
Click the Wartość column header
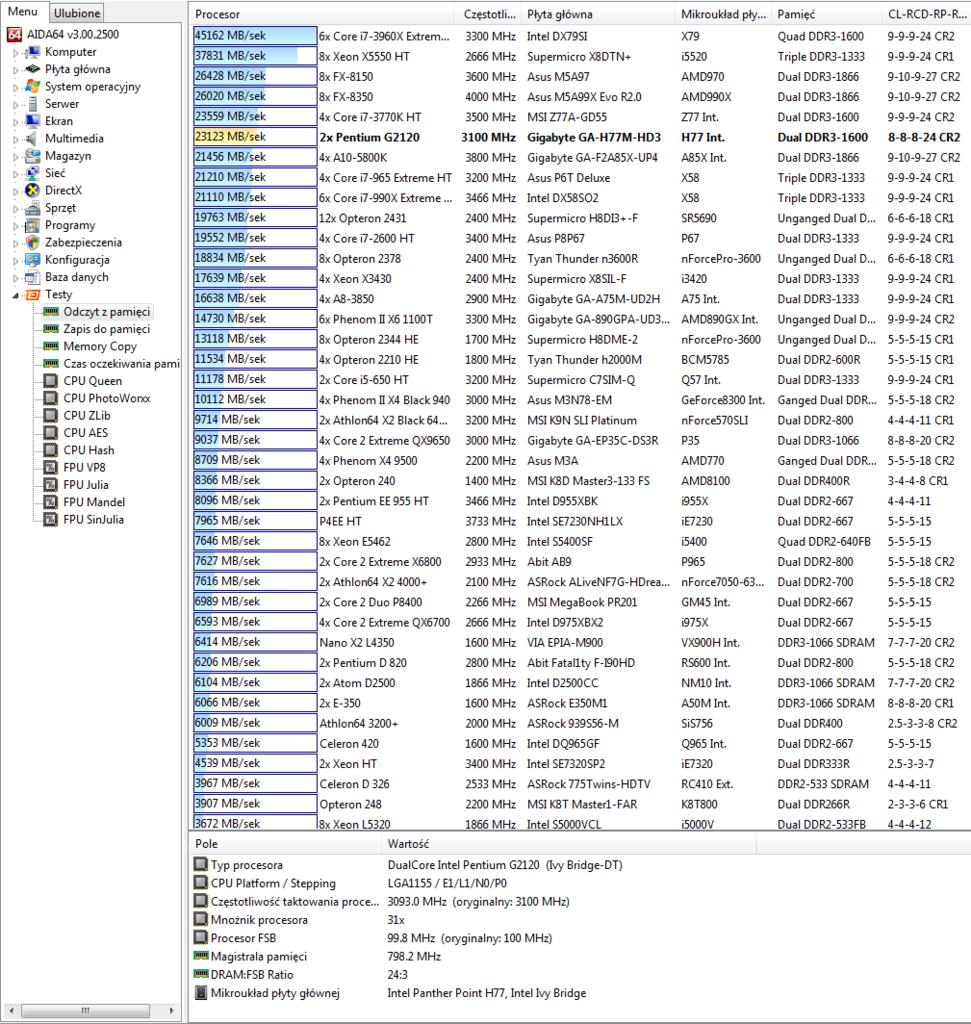pos(568,844)
